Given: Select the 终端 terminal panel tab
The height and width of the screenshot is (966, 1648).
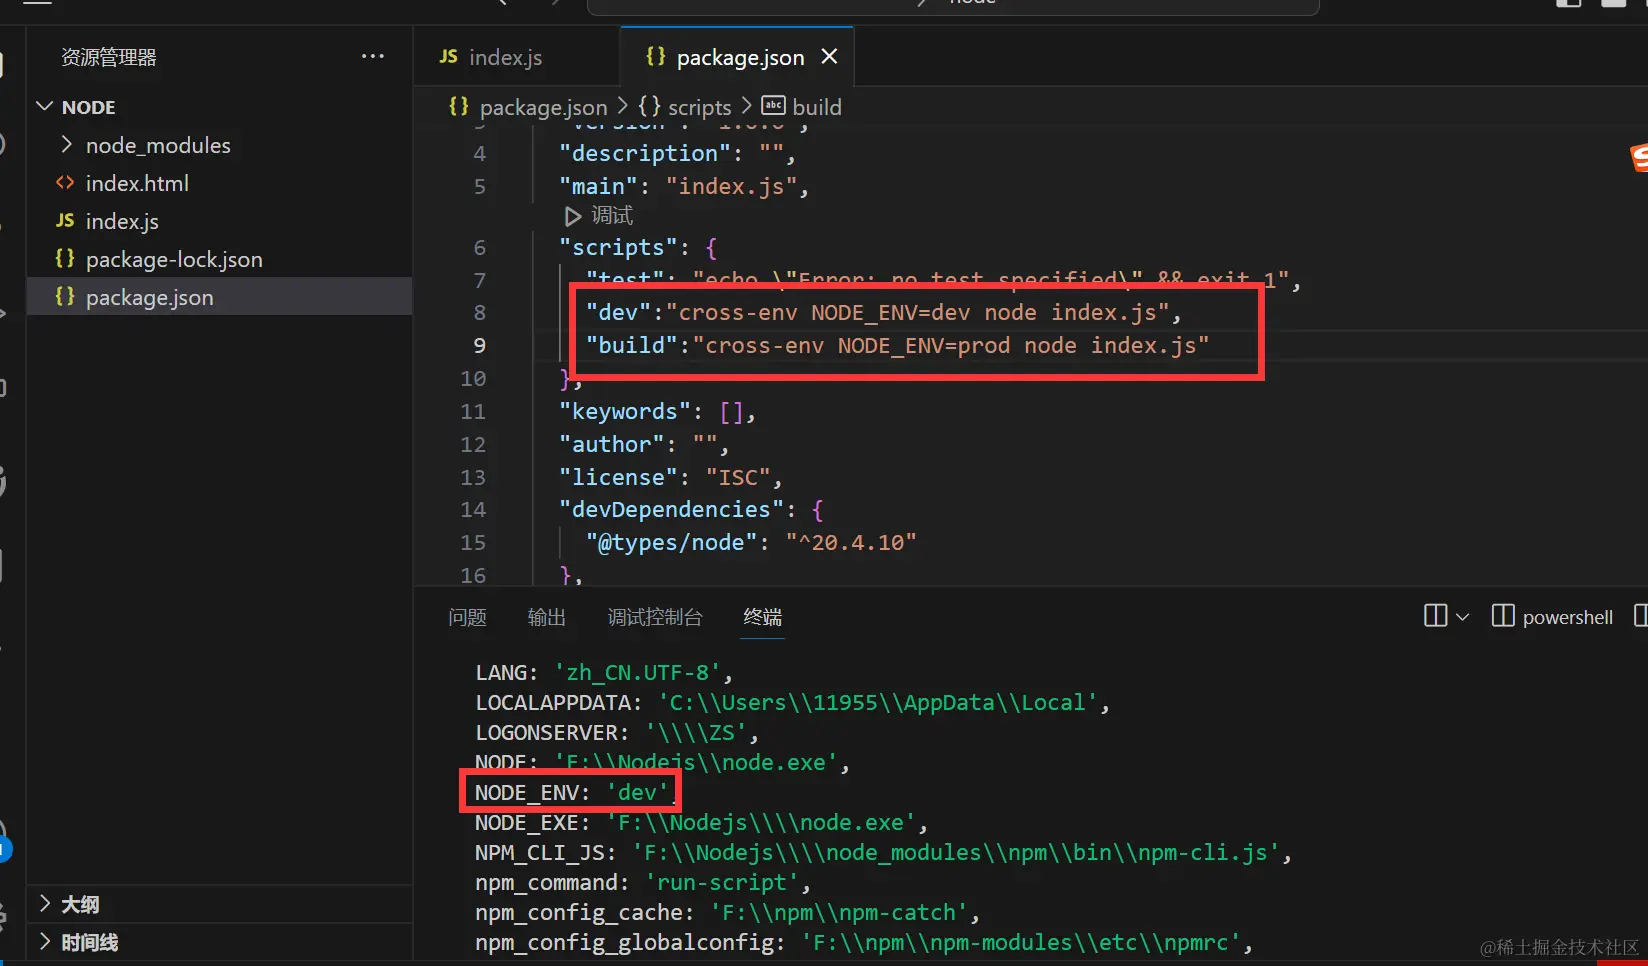Looking at the screenshot, I should coord(763,617).
